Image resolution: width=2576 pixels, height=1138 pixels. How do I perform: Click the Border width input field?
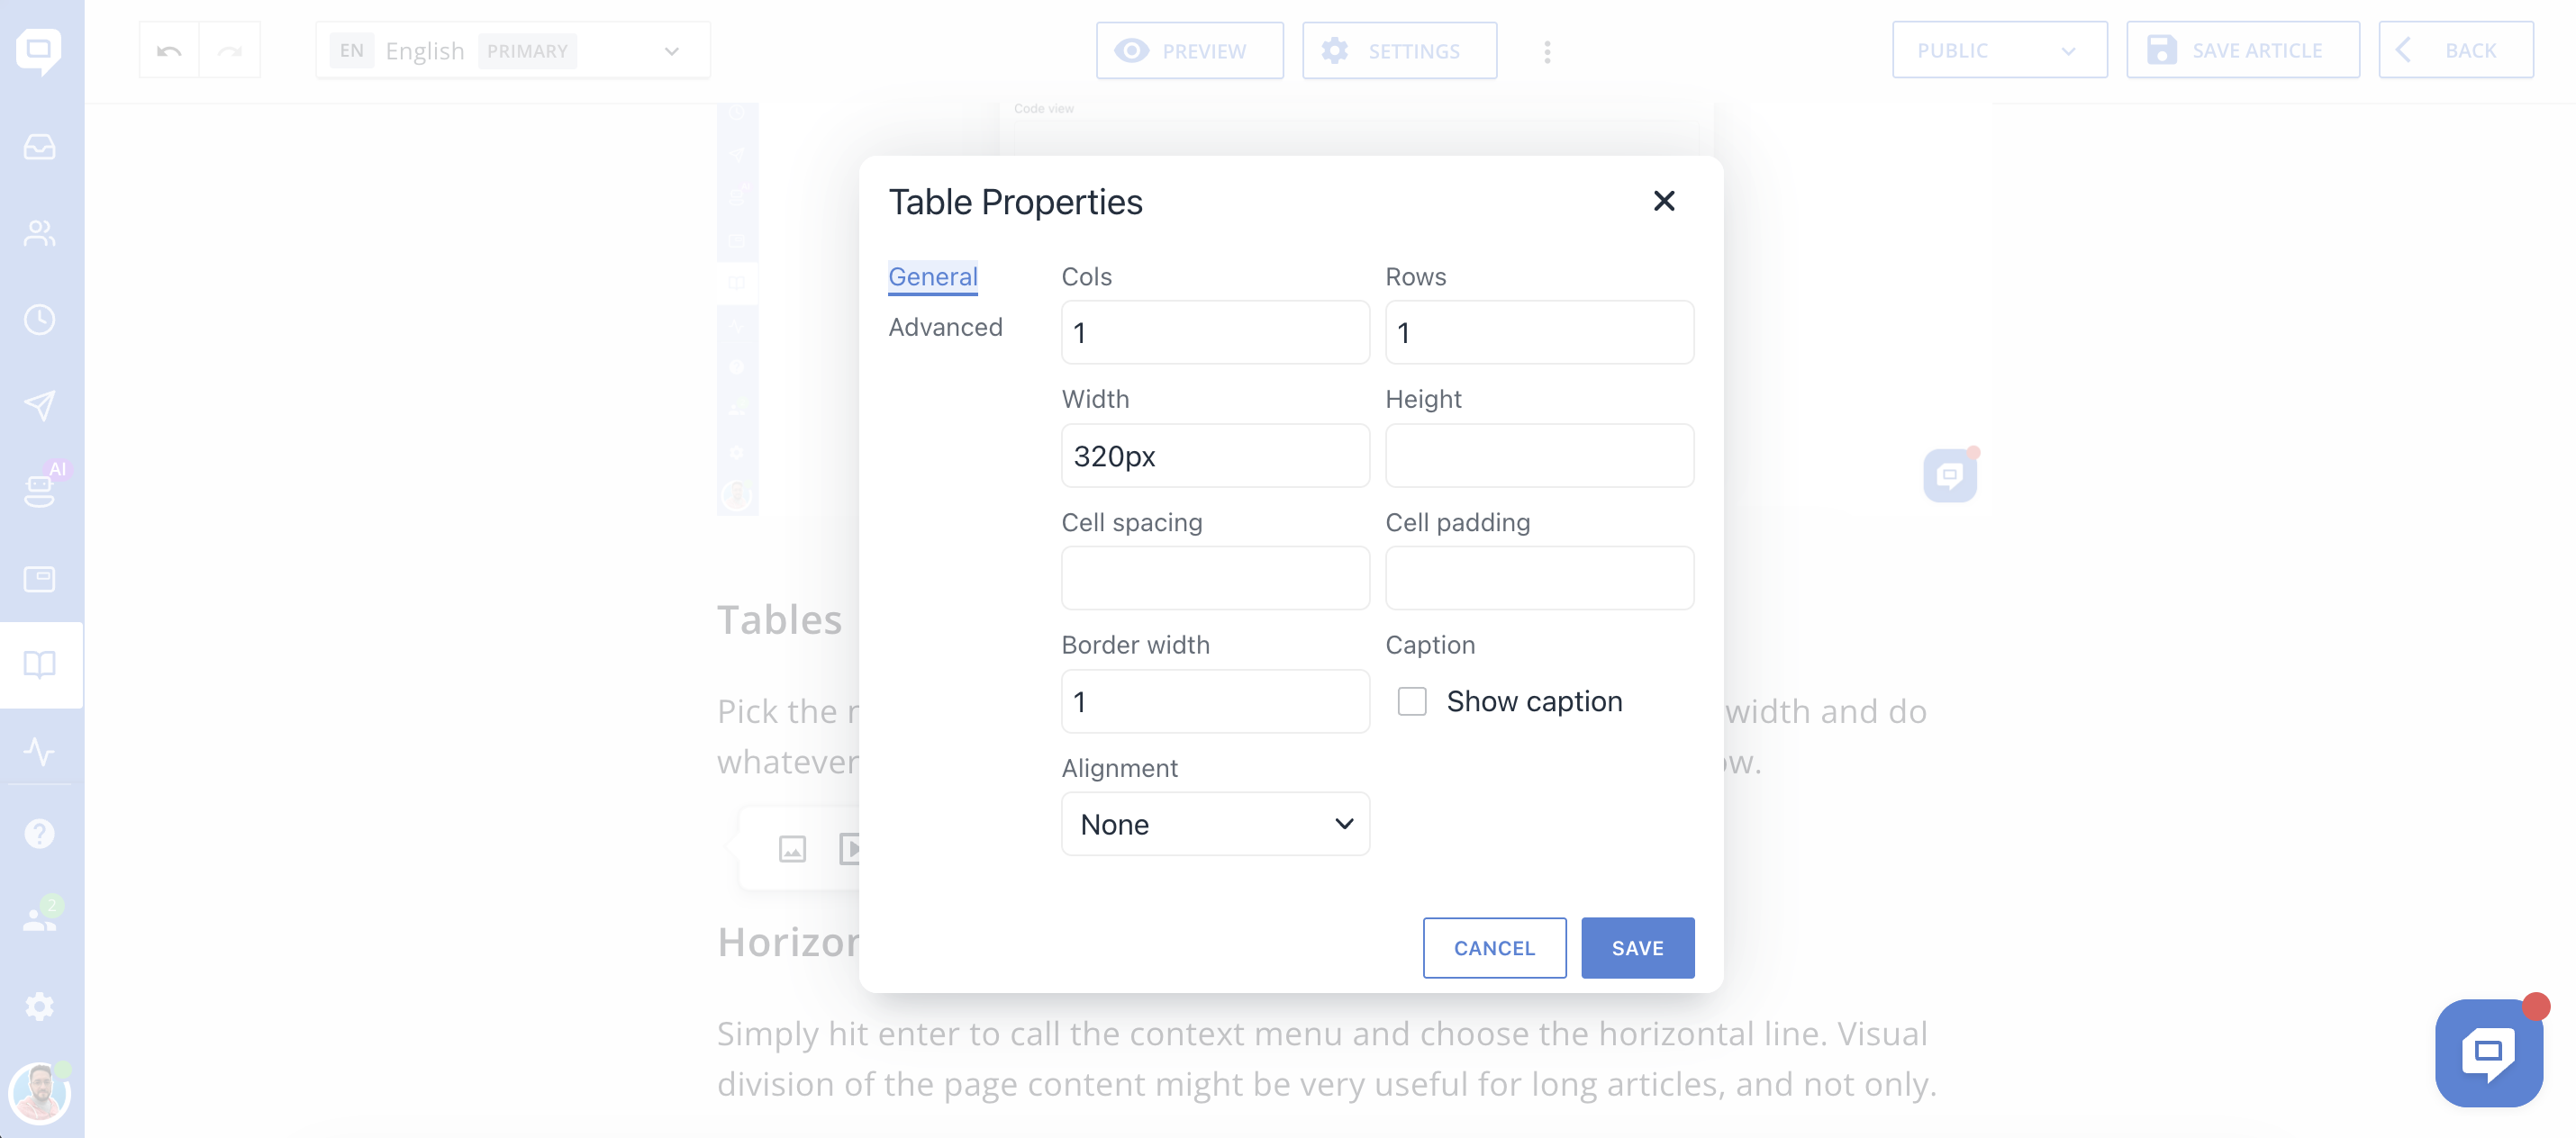coord(1215,702)
